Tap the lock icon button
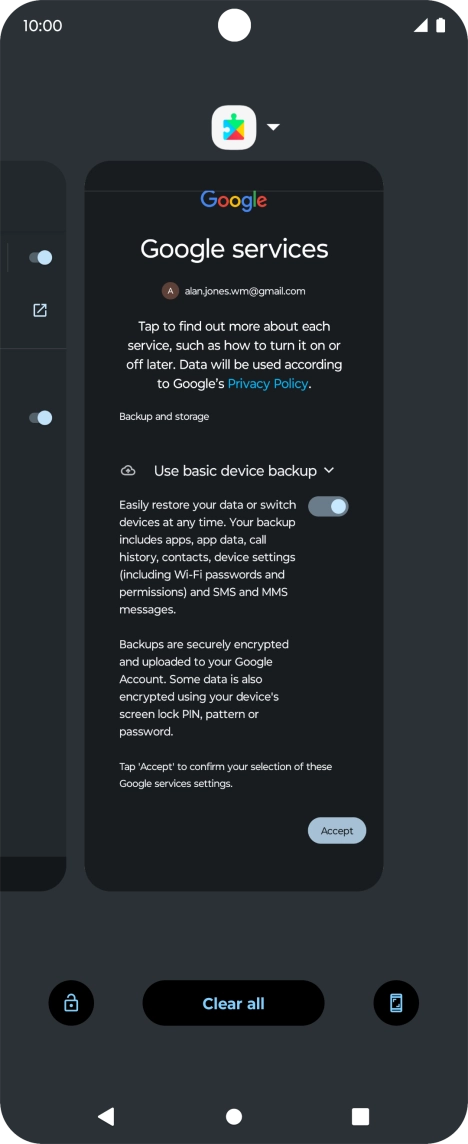The image size is (468, 1144). pyautogui.click(x=72, y=1003)
